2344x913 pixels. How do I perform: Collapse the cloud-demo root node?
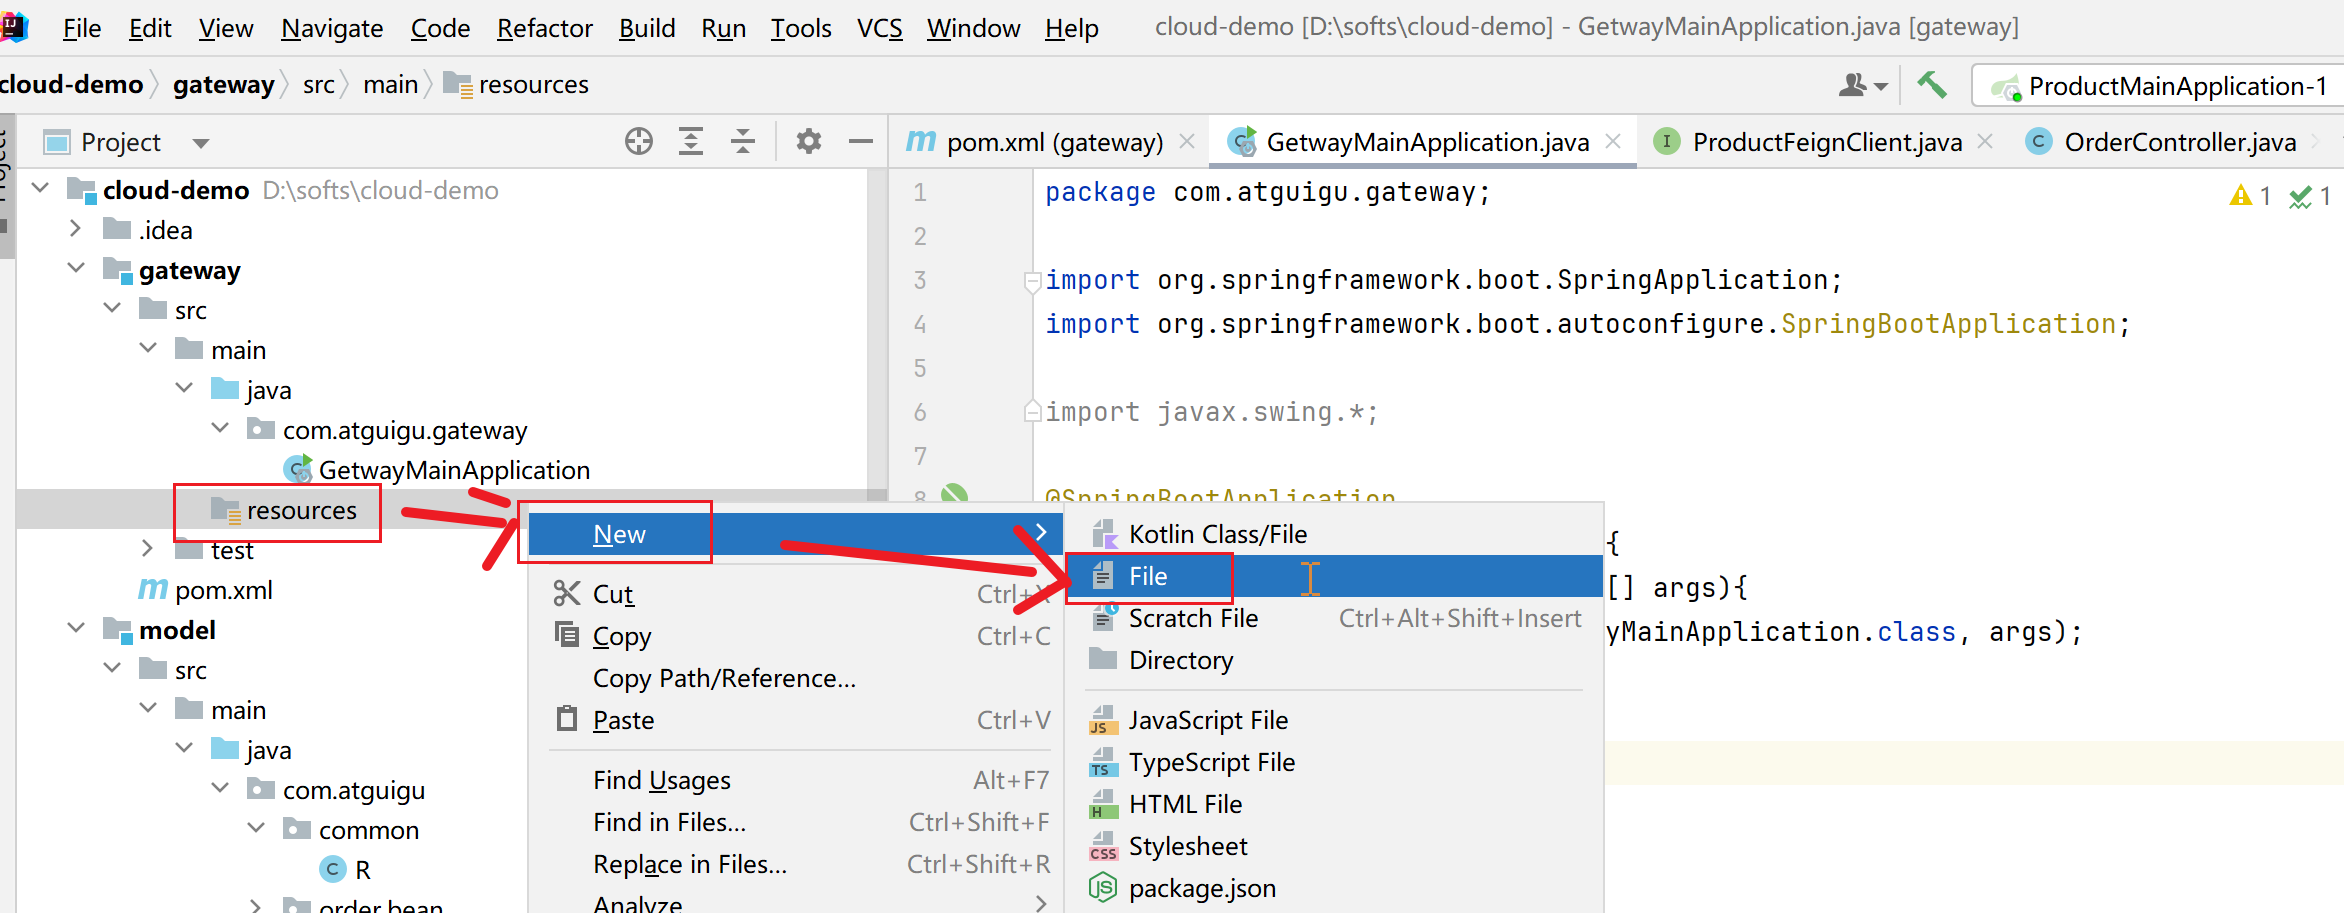40,188
